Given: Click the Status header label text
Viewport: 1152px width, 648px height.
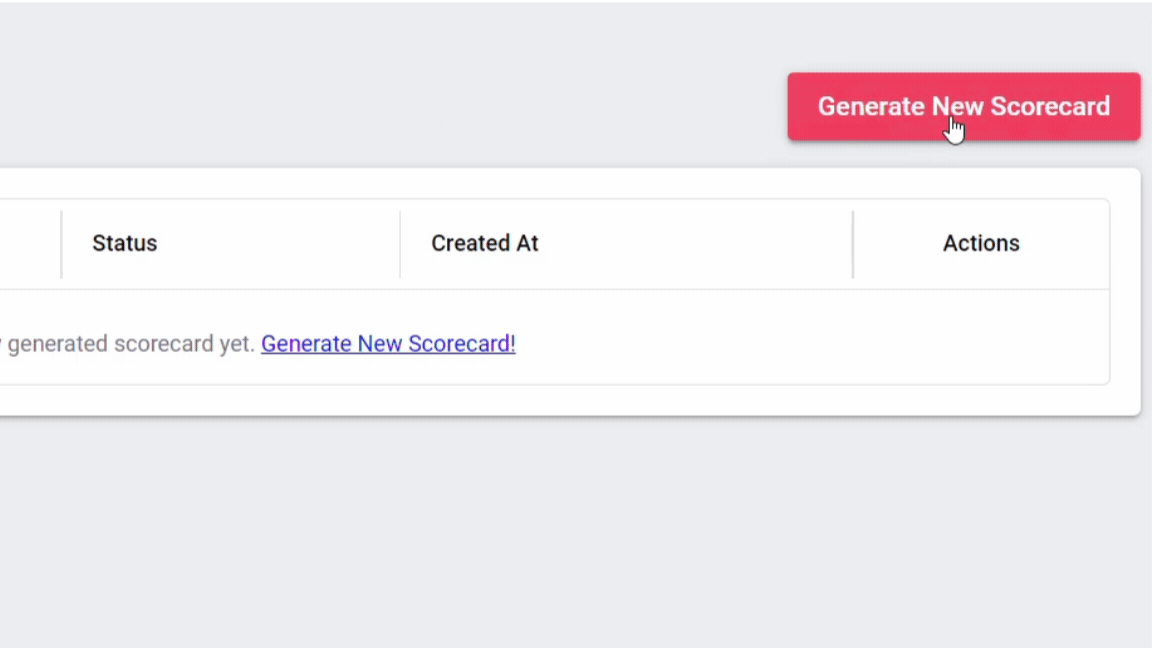Looking at the screenshot, I should (124, 243).
